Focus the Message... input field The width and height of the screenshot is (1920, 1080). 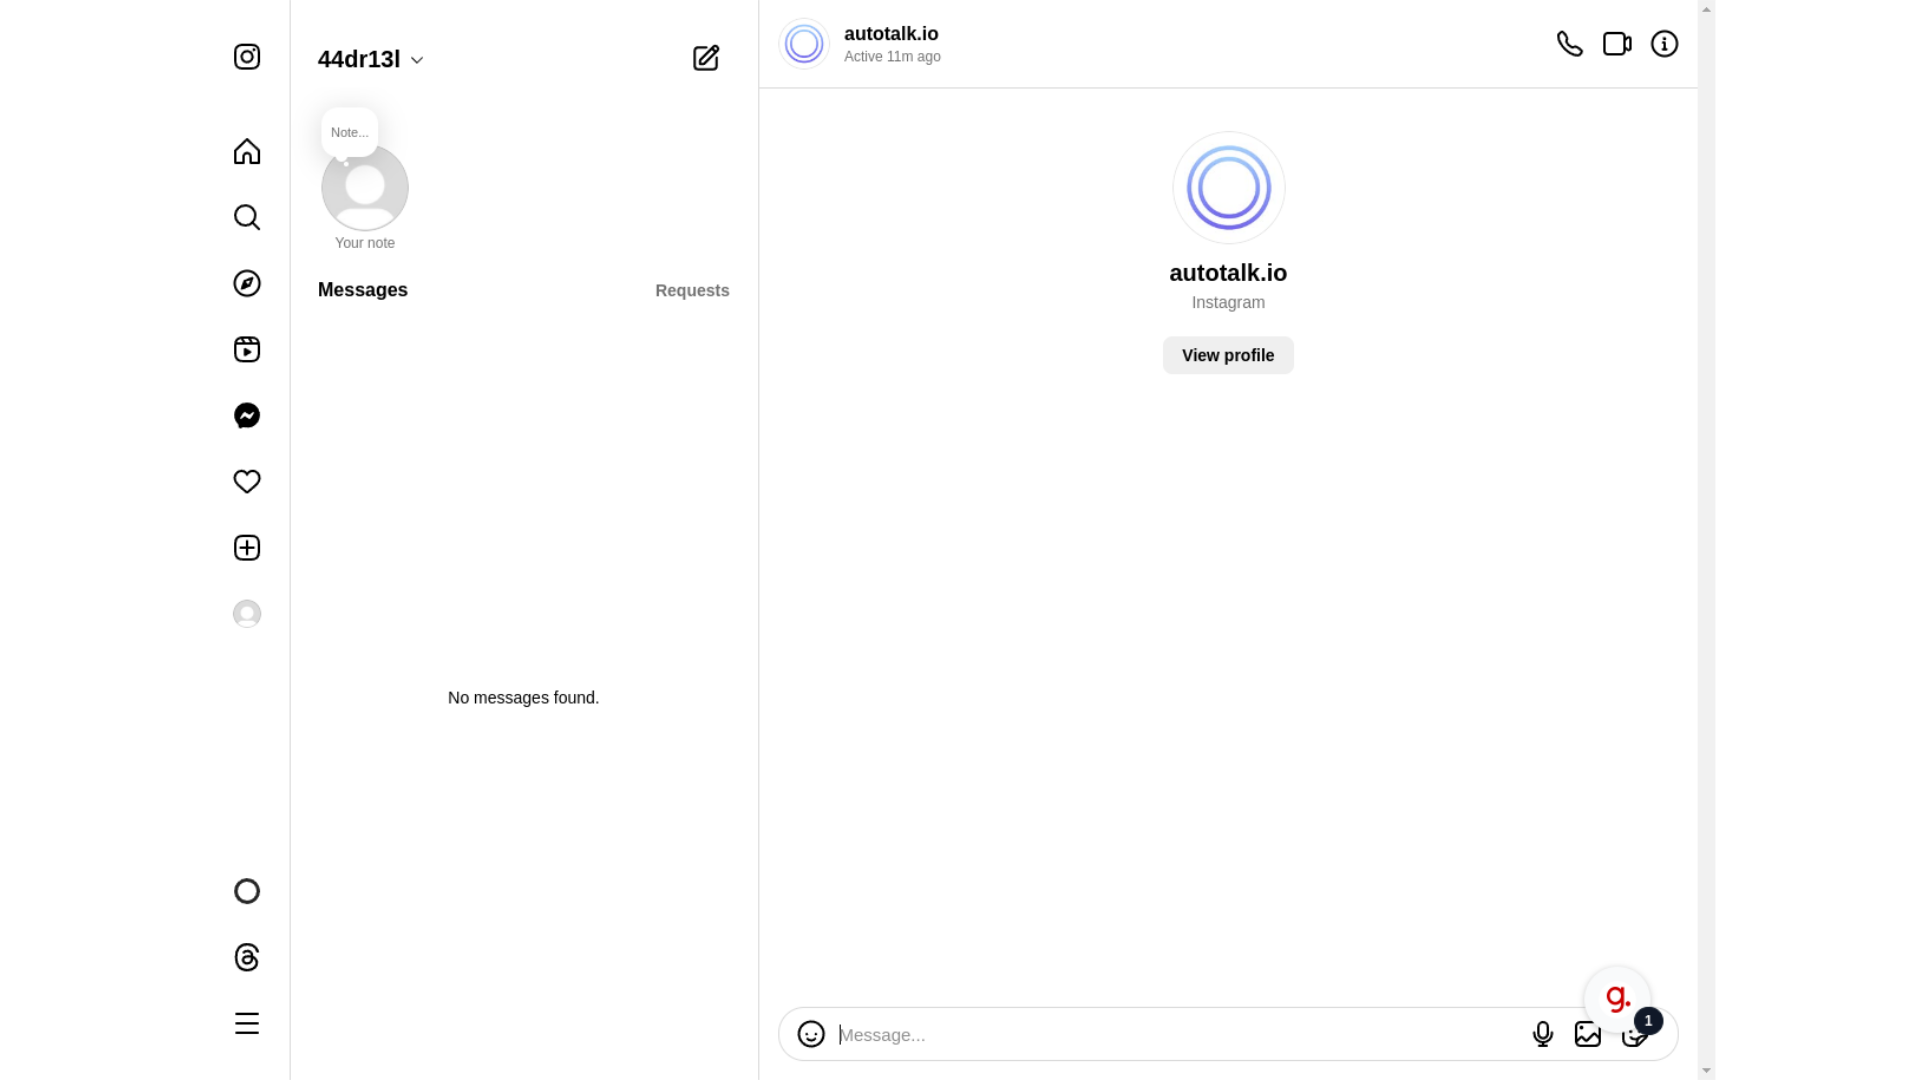pos(1180,1035)
